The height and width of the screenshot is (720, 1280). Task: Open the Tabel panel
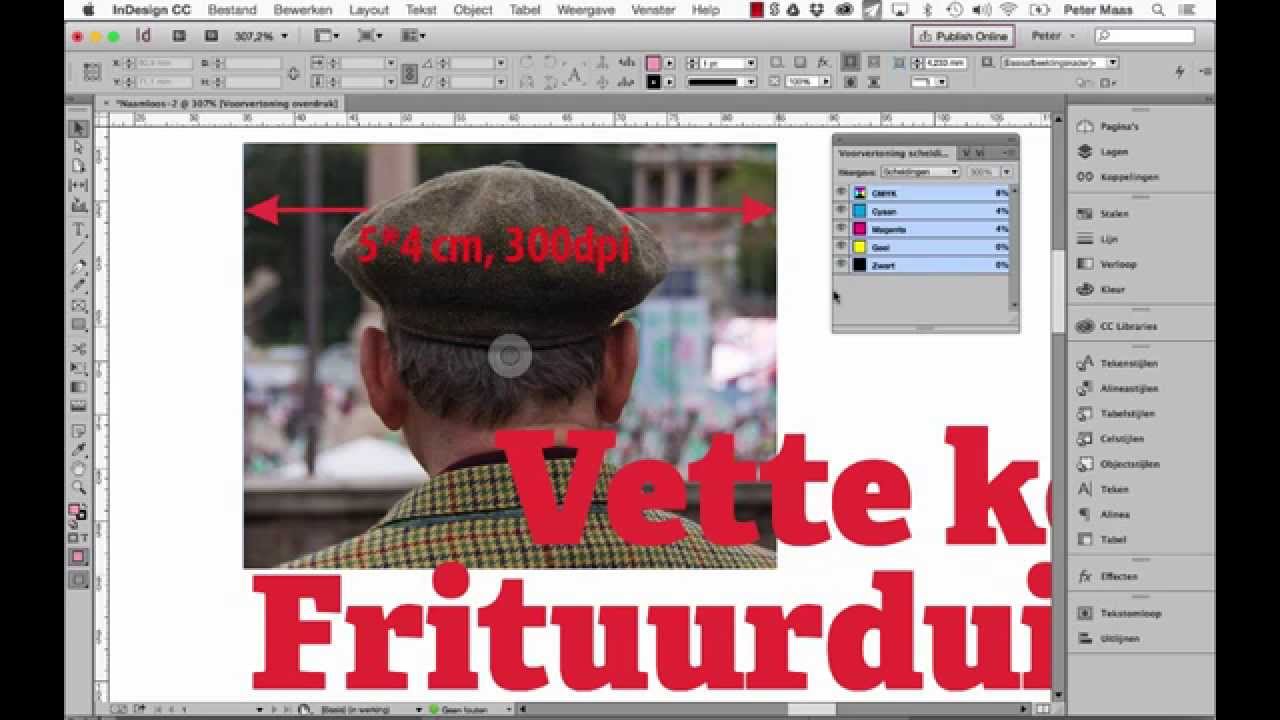[x=1101, y=539]
